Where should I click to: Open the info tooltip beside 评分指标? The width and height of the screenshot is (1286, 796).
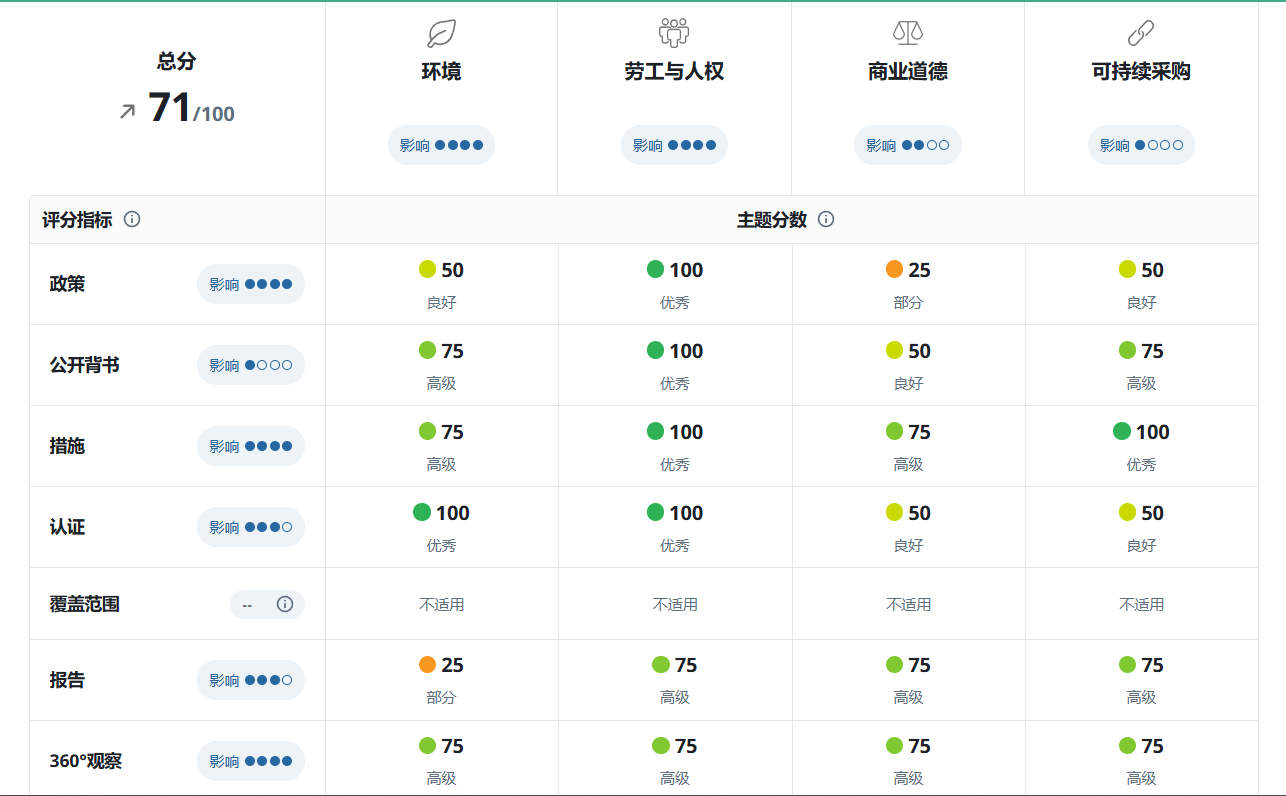(133, 219)
